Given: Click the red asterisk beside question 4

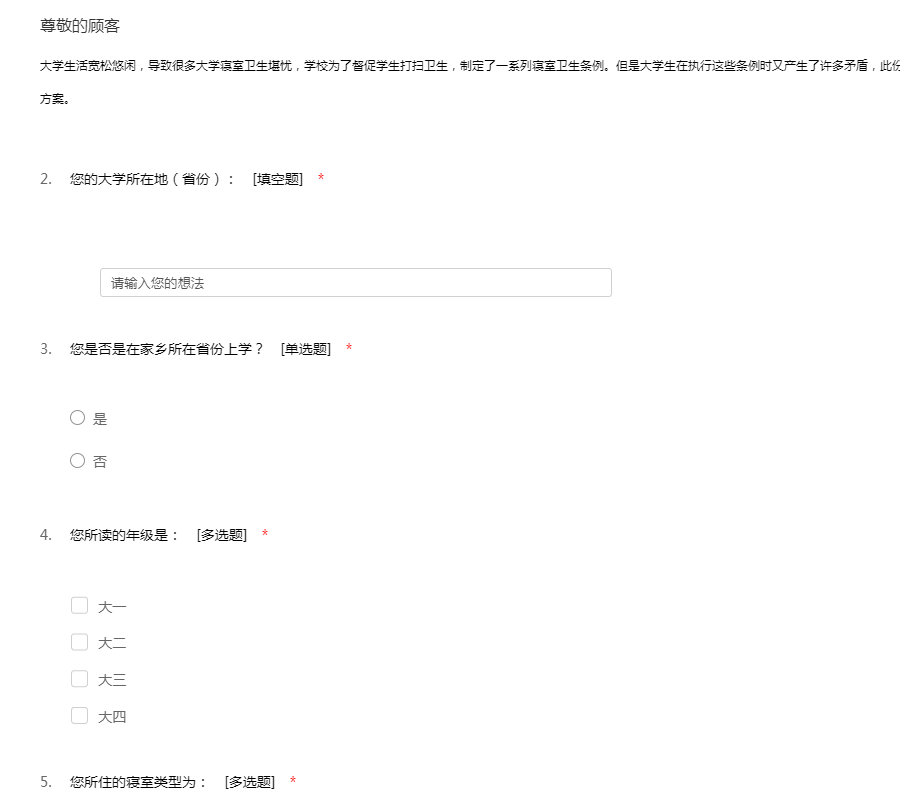Looking at the screenshot, I should tap(265, 535).
